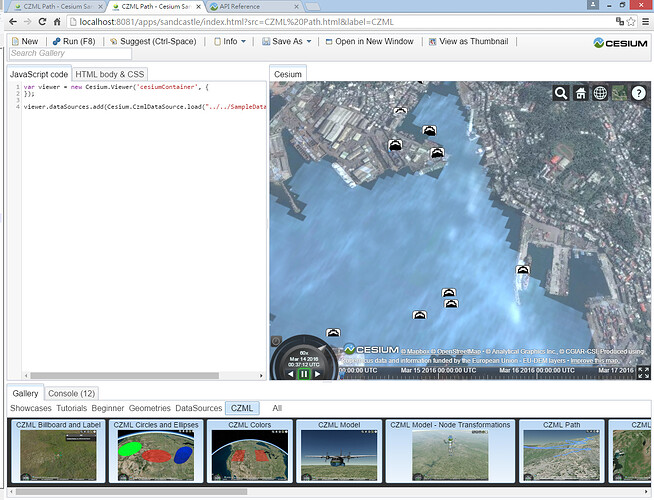Open CZML Model airplane demo
Image resolution: width=654 pixels, height=500 pixels.
(x=339, y=451)
